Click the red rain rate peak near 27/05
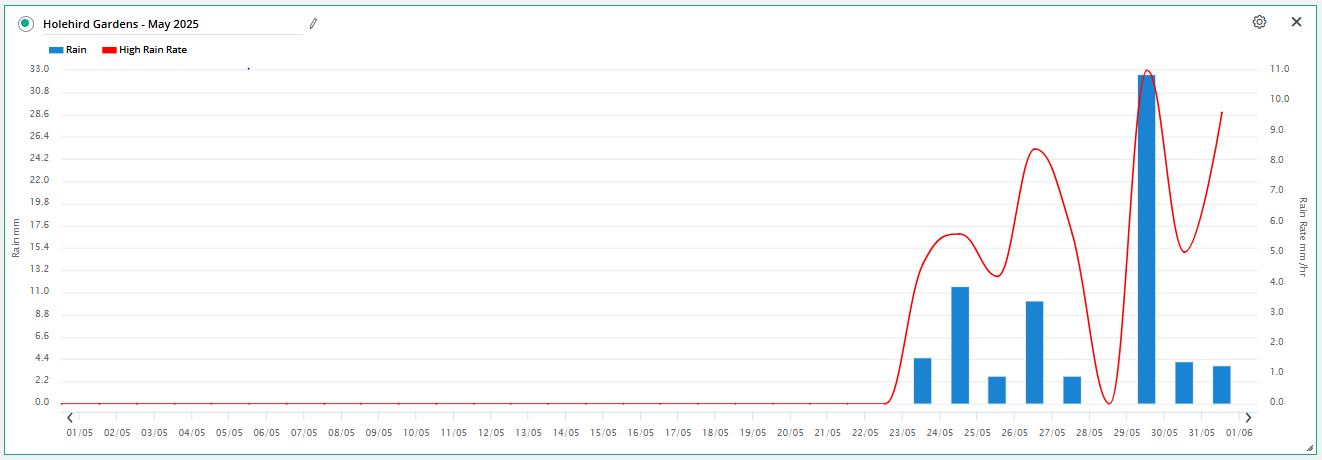 click(1035, 149)
